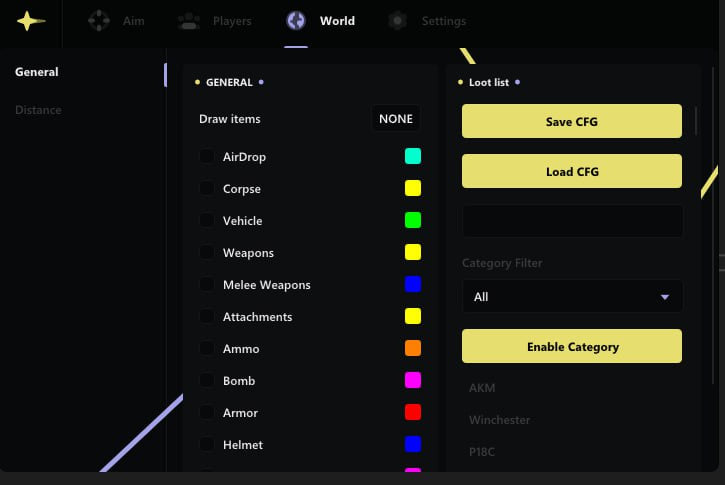The width and height of the screenshot is (725, 485).
Task: Toggle the Vehicle checkbox
Action: coord(206,221)
